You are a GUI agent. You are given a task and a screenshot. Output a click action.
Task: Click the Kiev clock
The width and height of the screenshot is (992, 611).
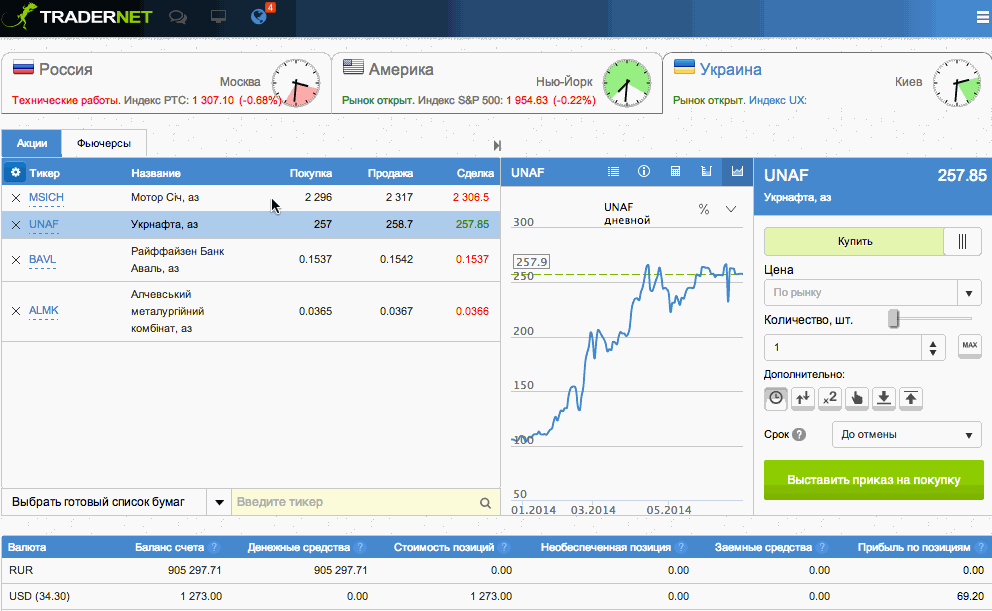pos(957,83)
